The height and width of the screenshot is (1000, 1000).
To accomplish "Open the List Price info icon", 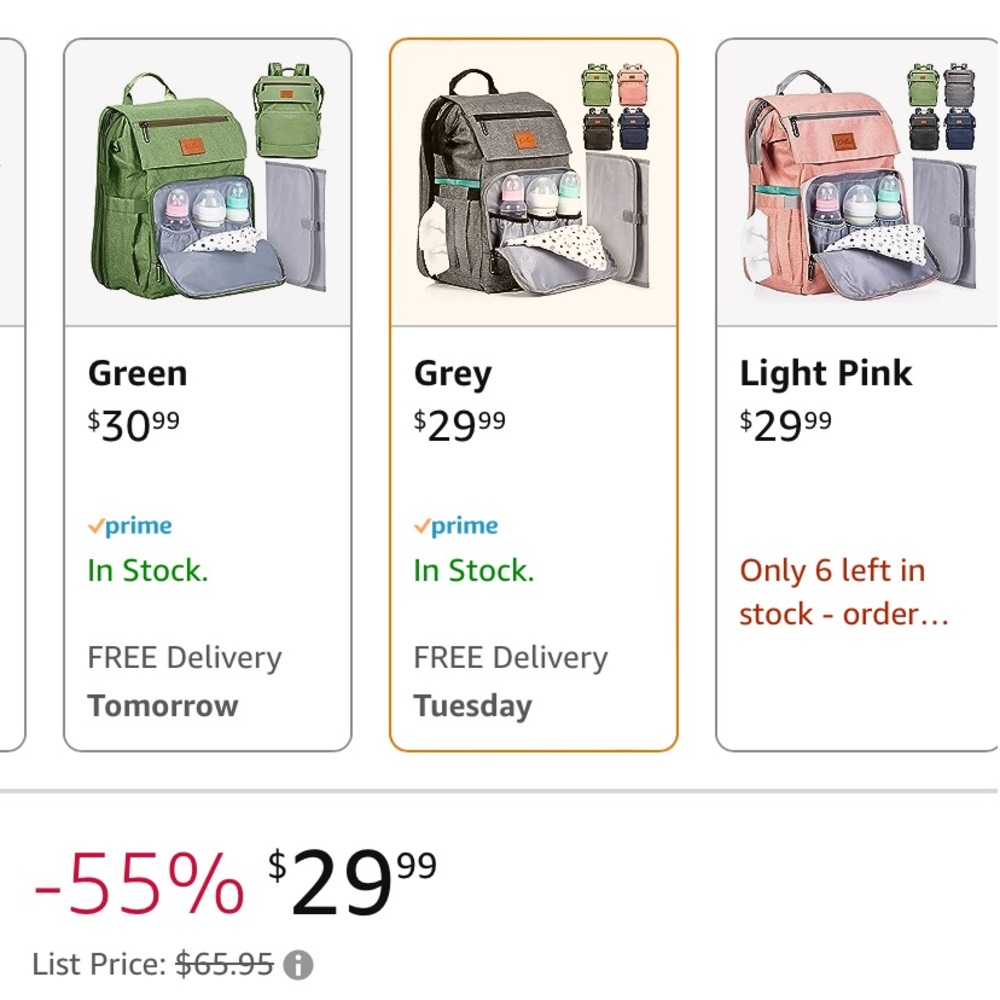I will coord(299,964).
